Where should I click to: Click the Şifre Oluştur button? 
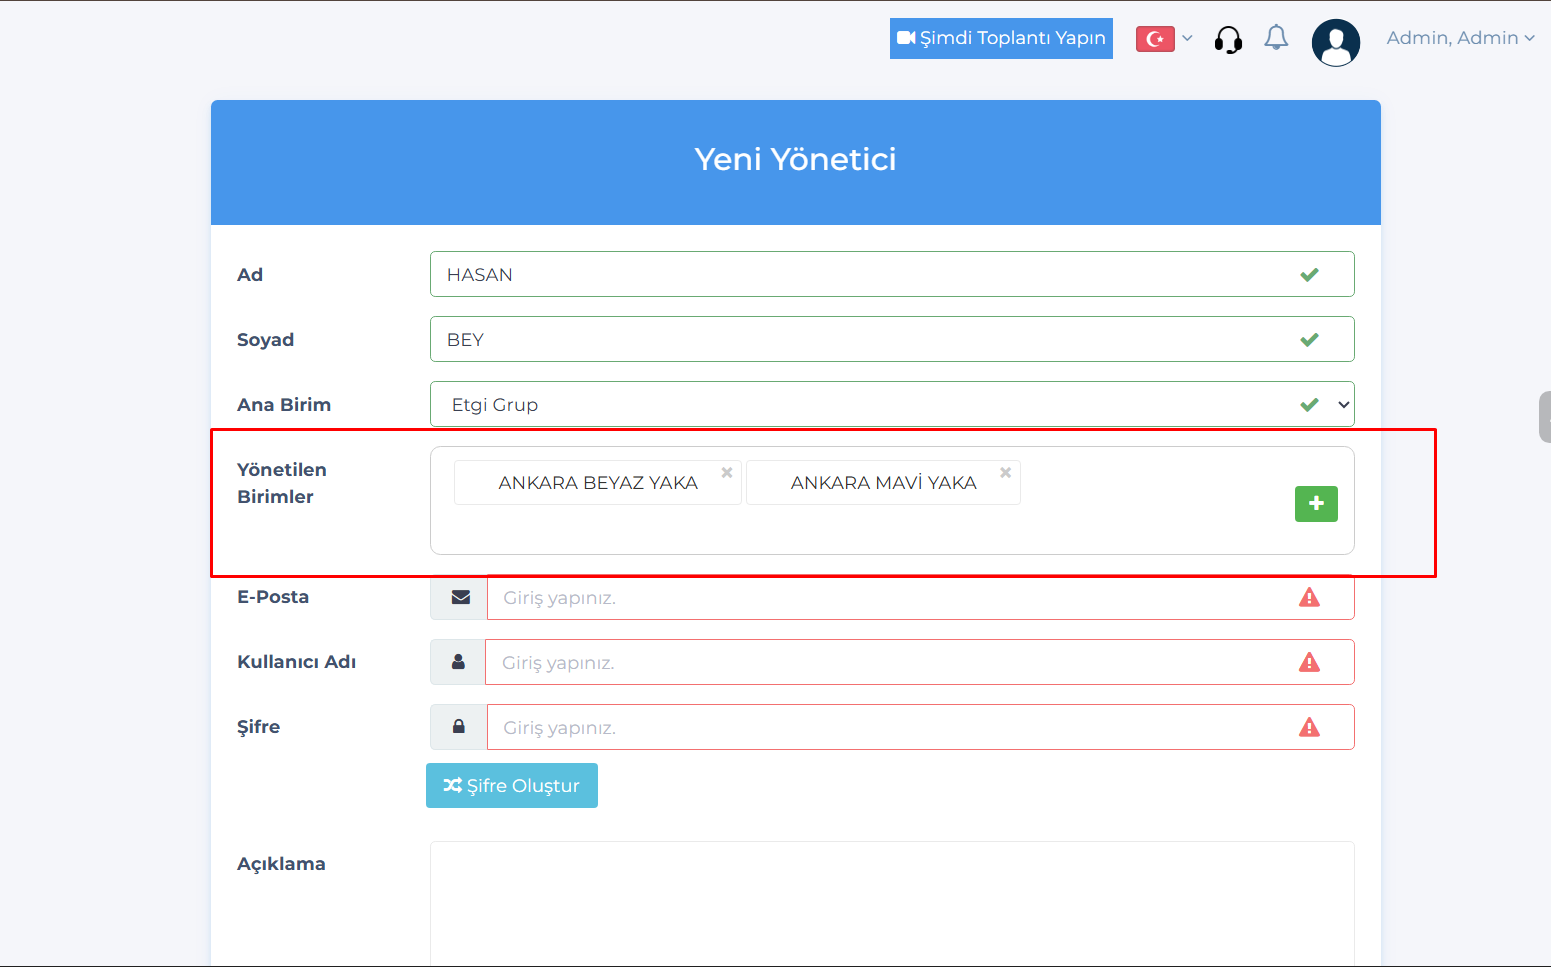coord(512,785)
